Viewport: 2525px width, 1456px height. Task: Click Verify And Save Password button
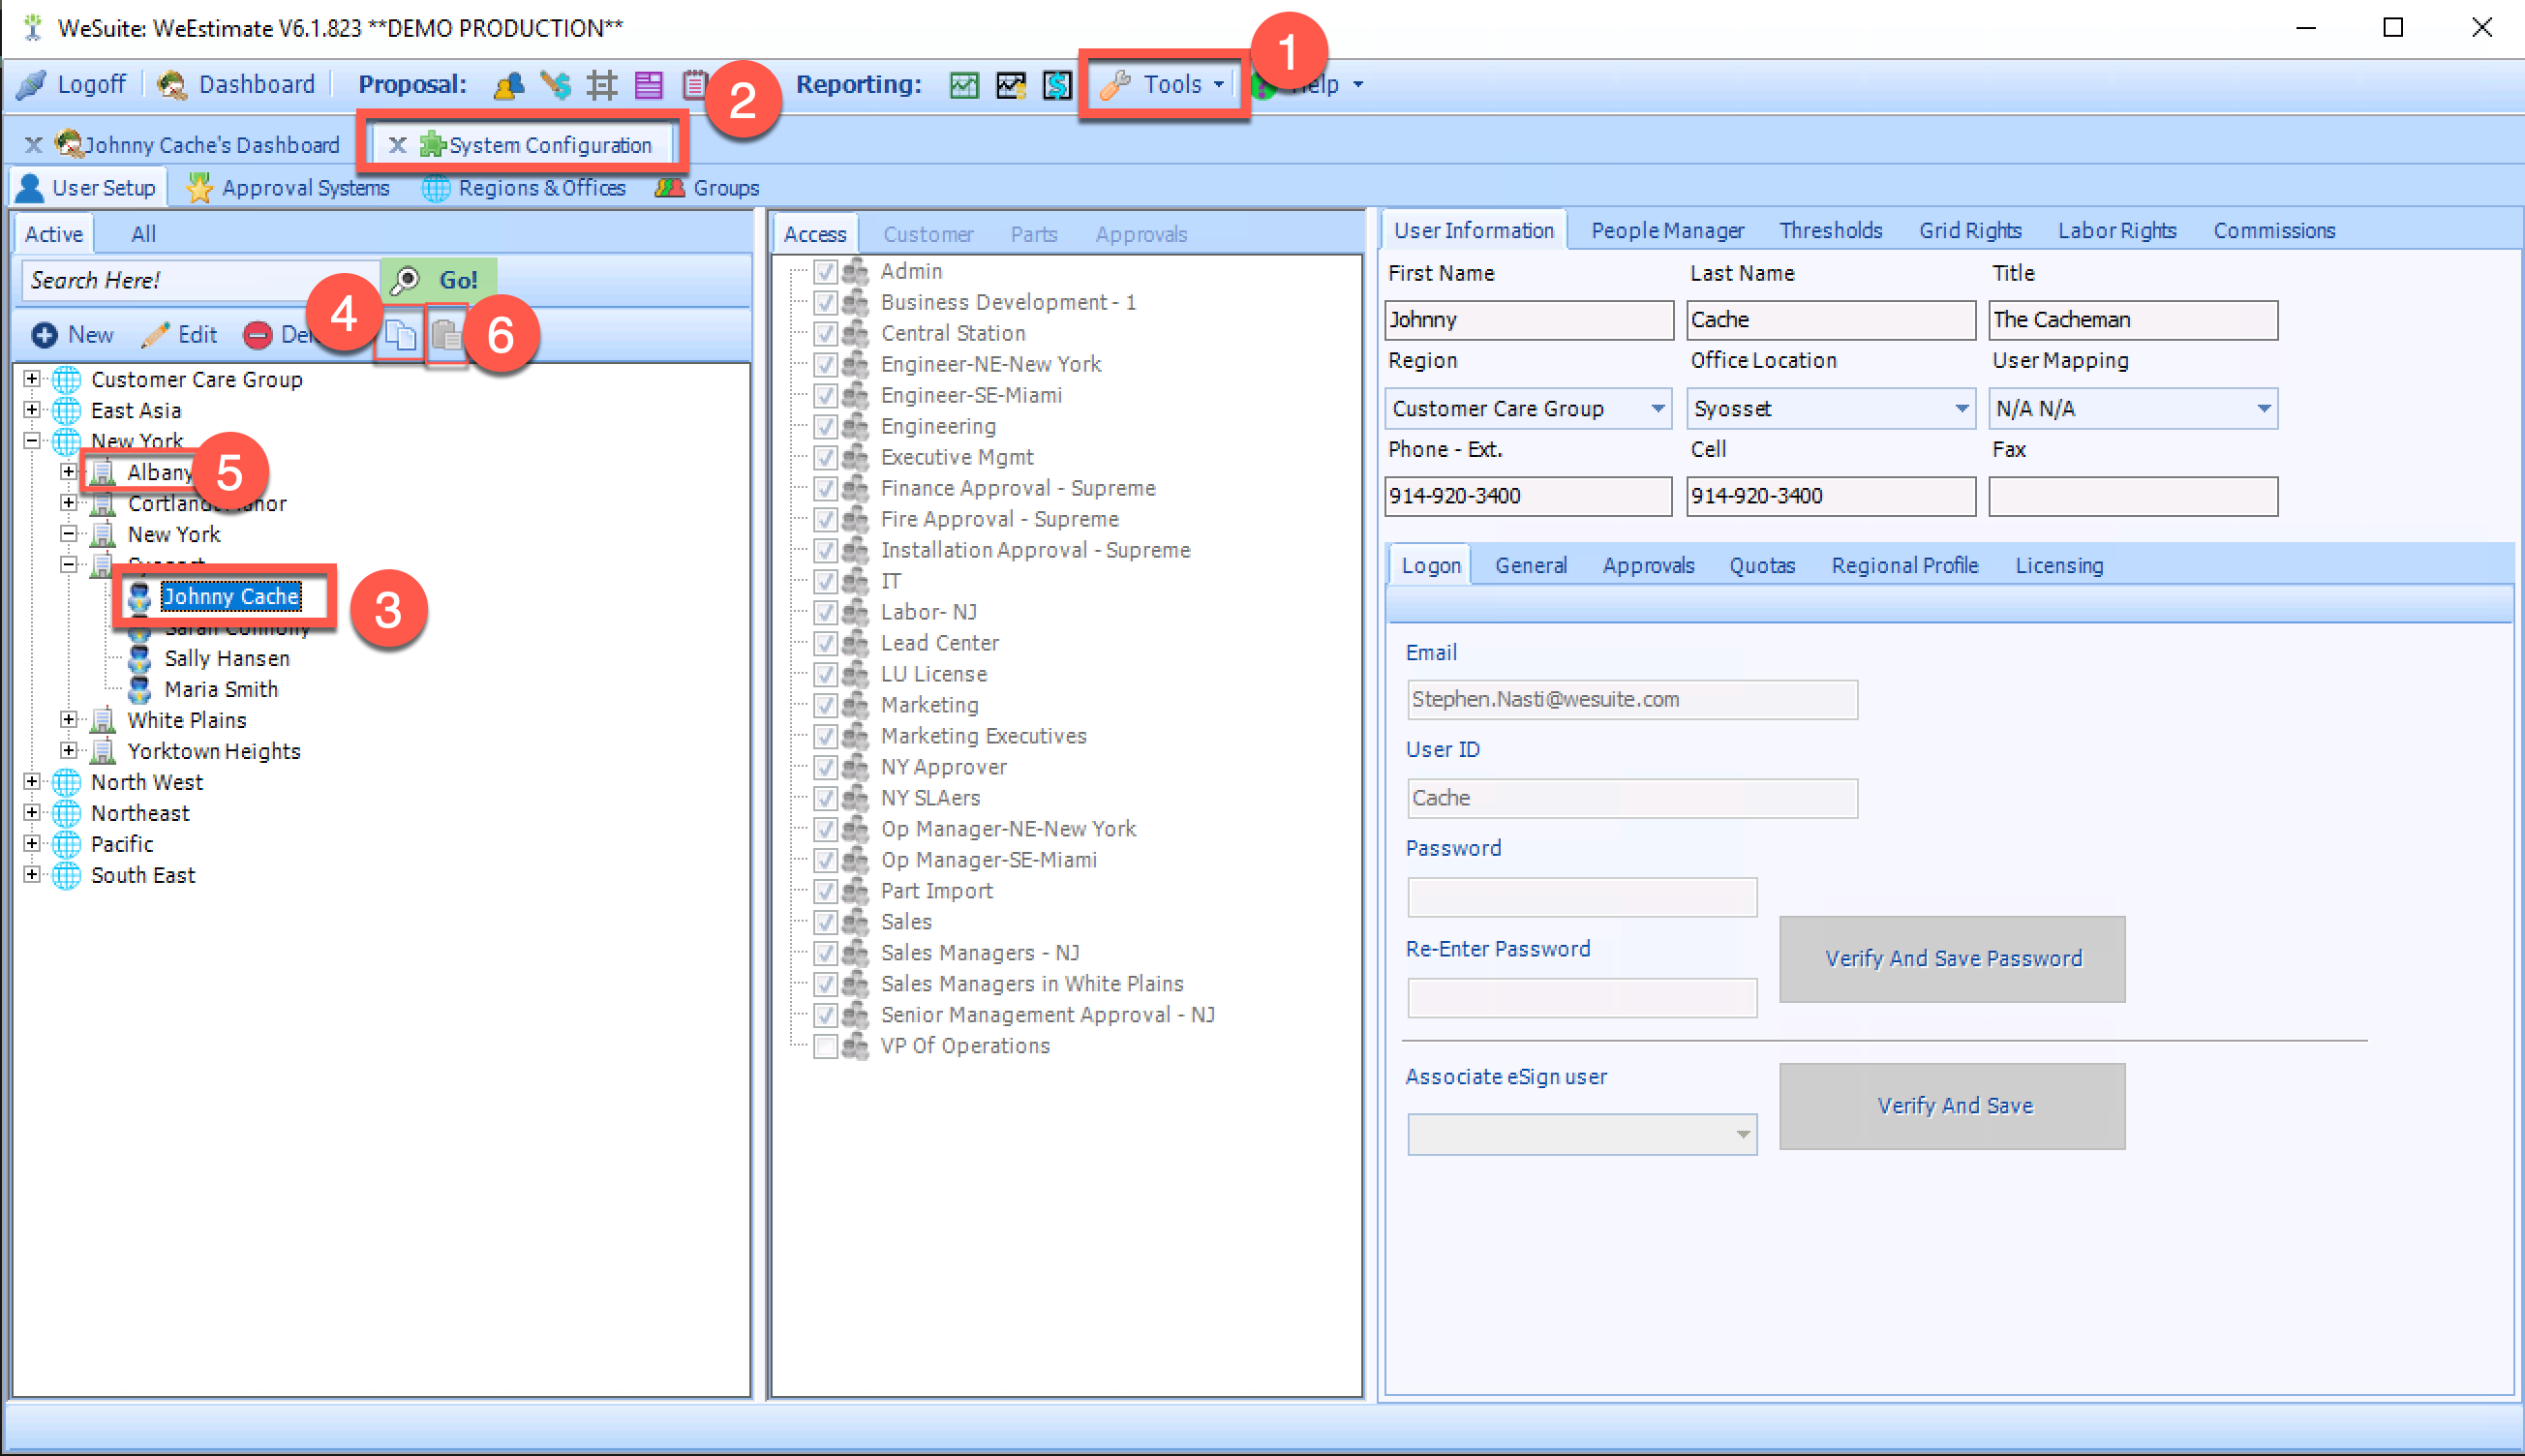tap(1952, 960)
